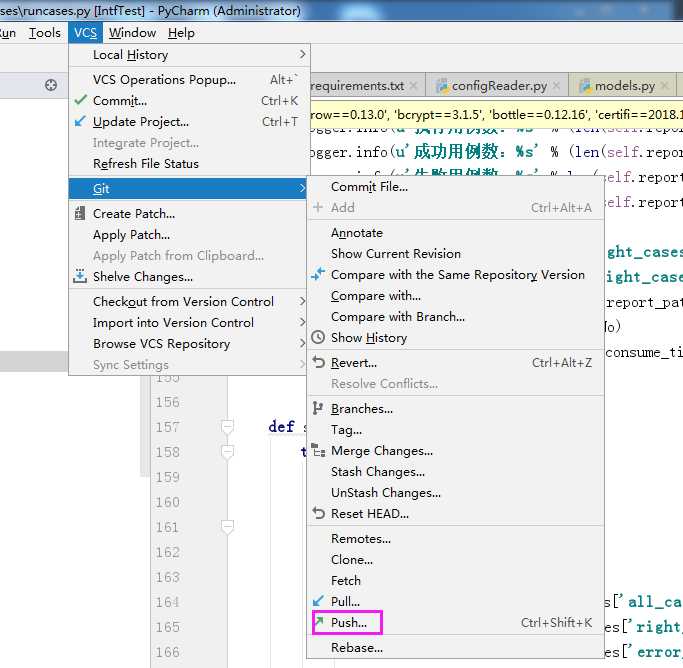The image size is (683, 668).
Task: Click the crosshair locate icon in project panel
Action: (x=51, y=85)
